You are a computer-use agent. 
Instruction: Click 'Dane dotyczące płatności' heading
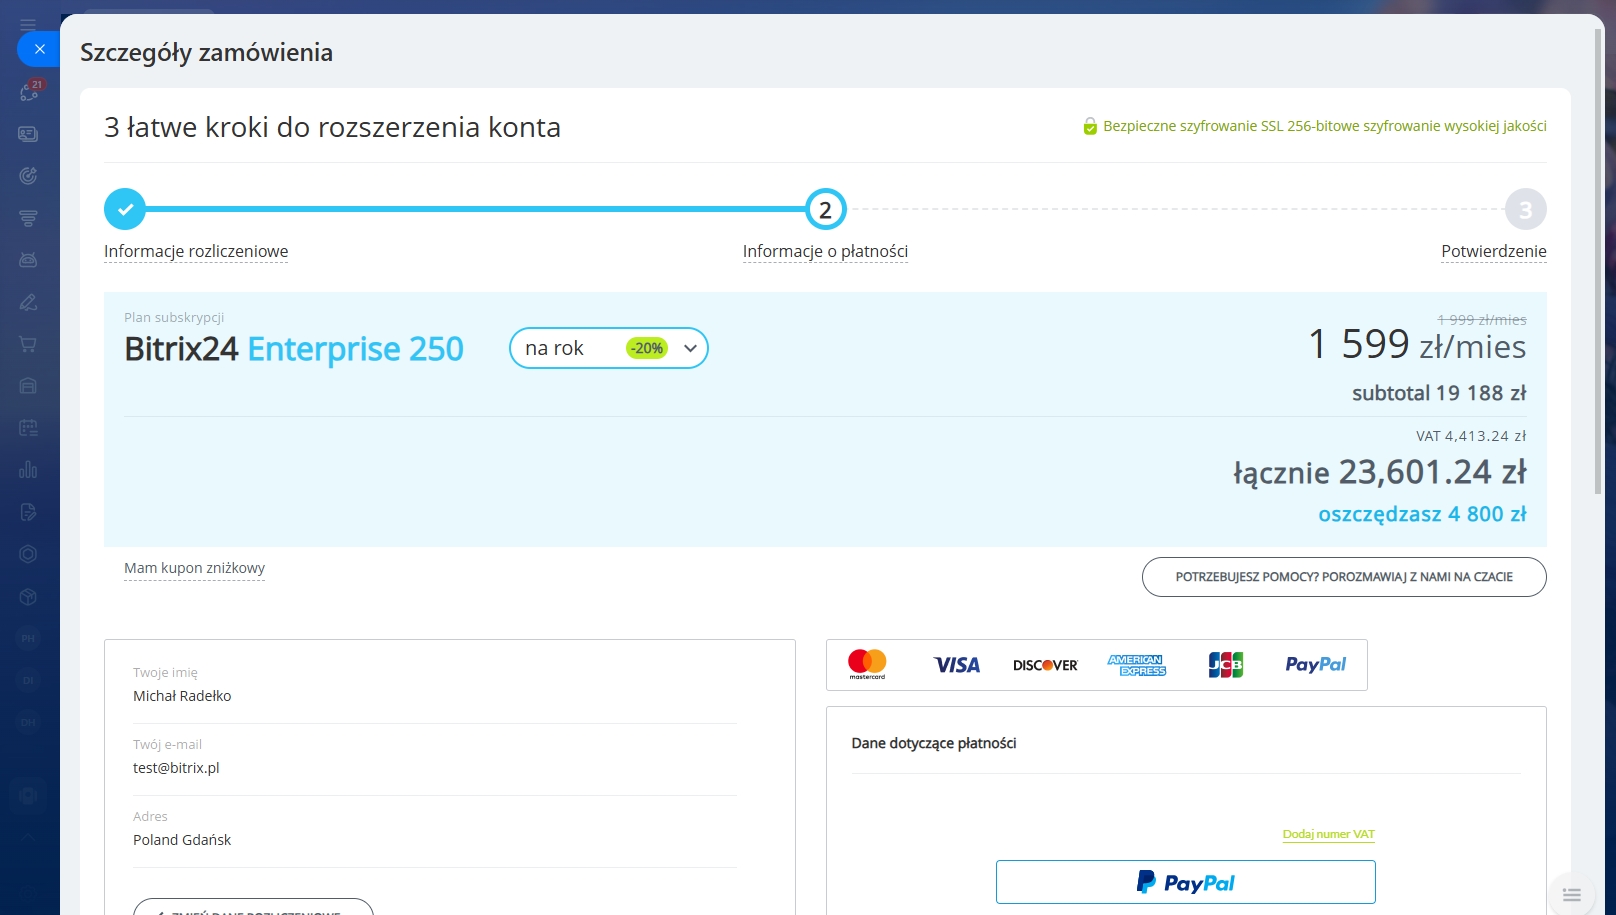934,743
